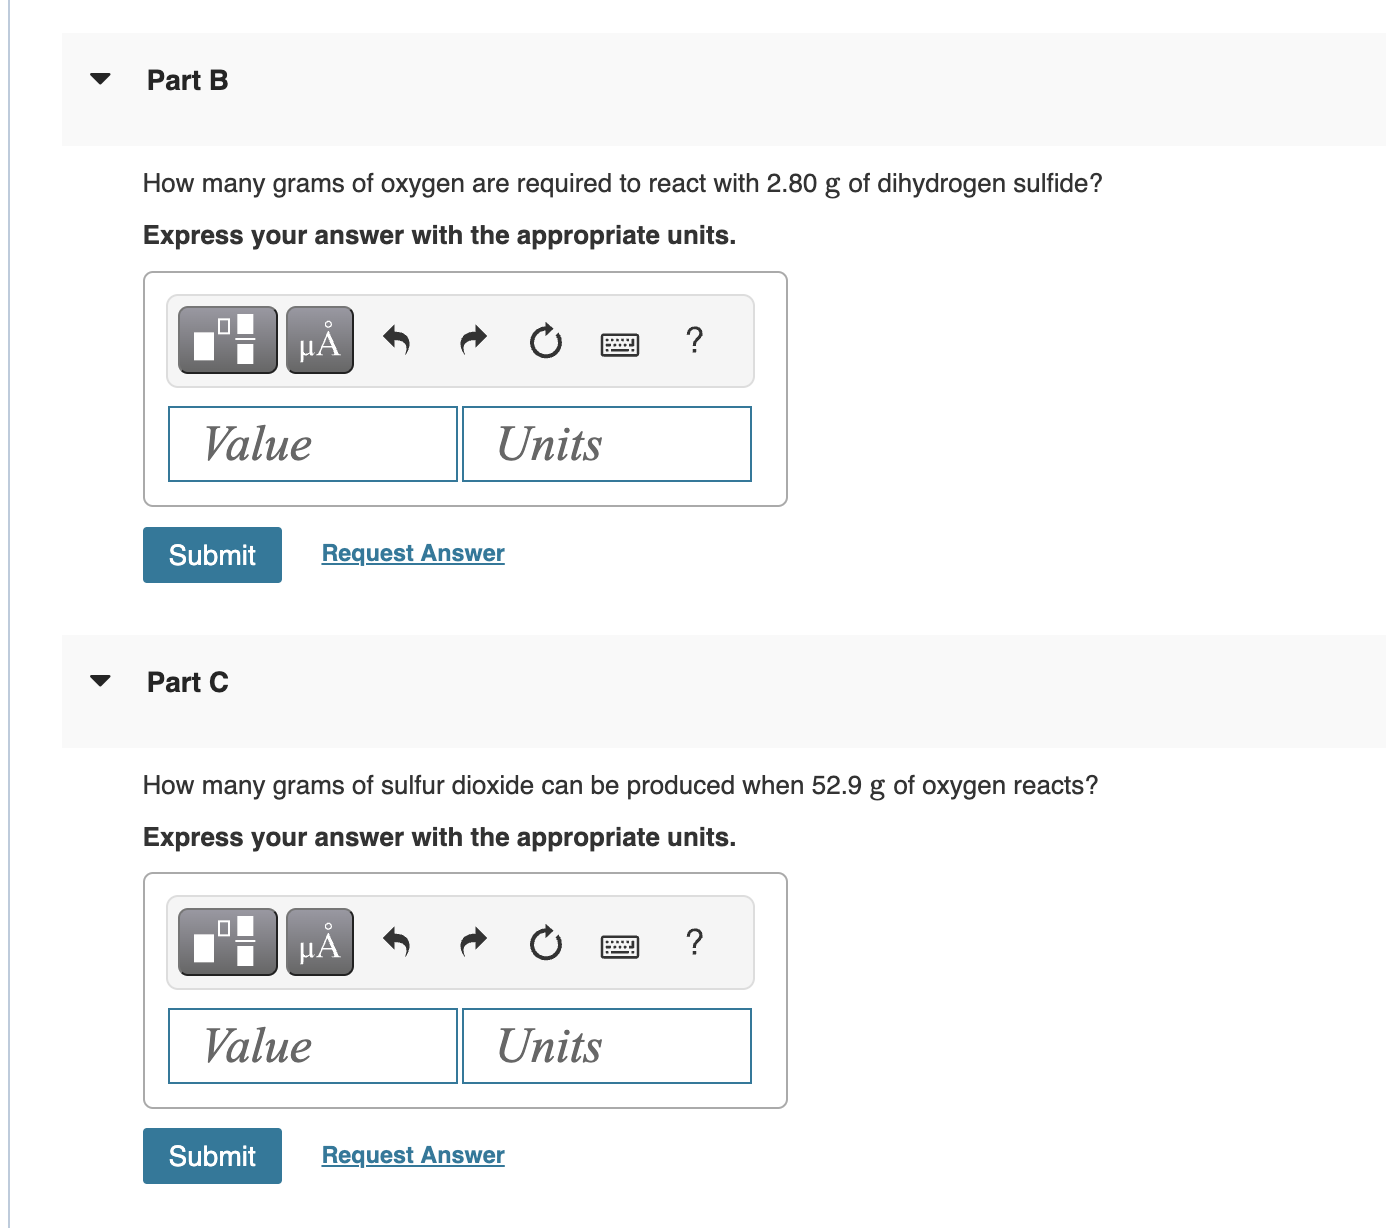
Task: Open the help question mark in Part C
Action: pos(694,942)
